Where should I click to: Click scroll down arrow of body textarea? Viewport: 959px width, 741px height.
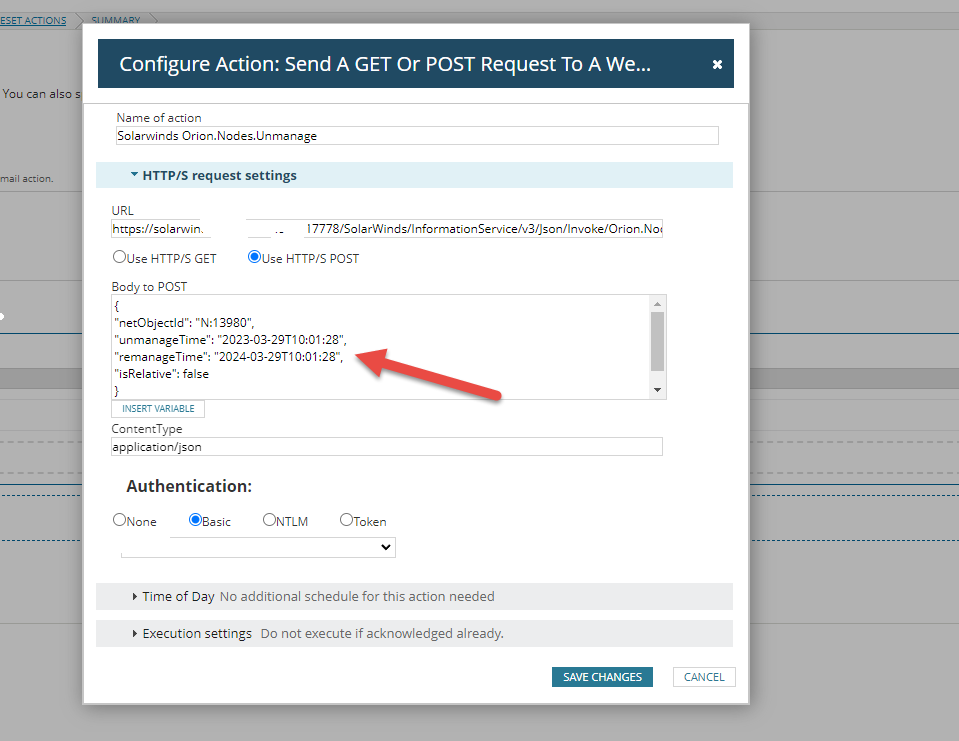[657, 390]
